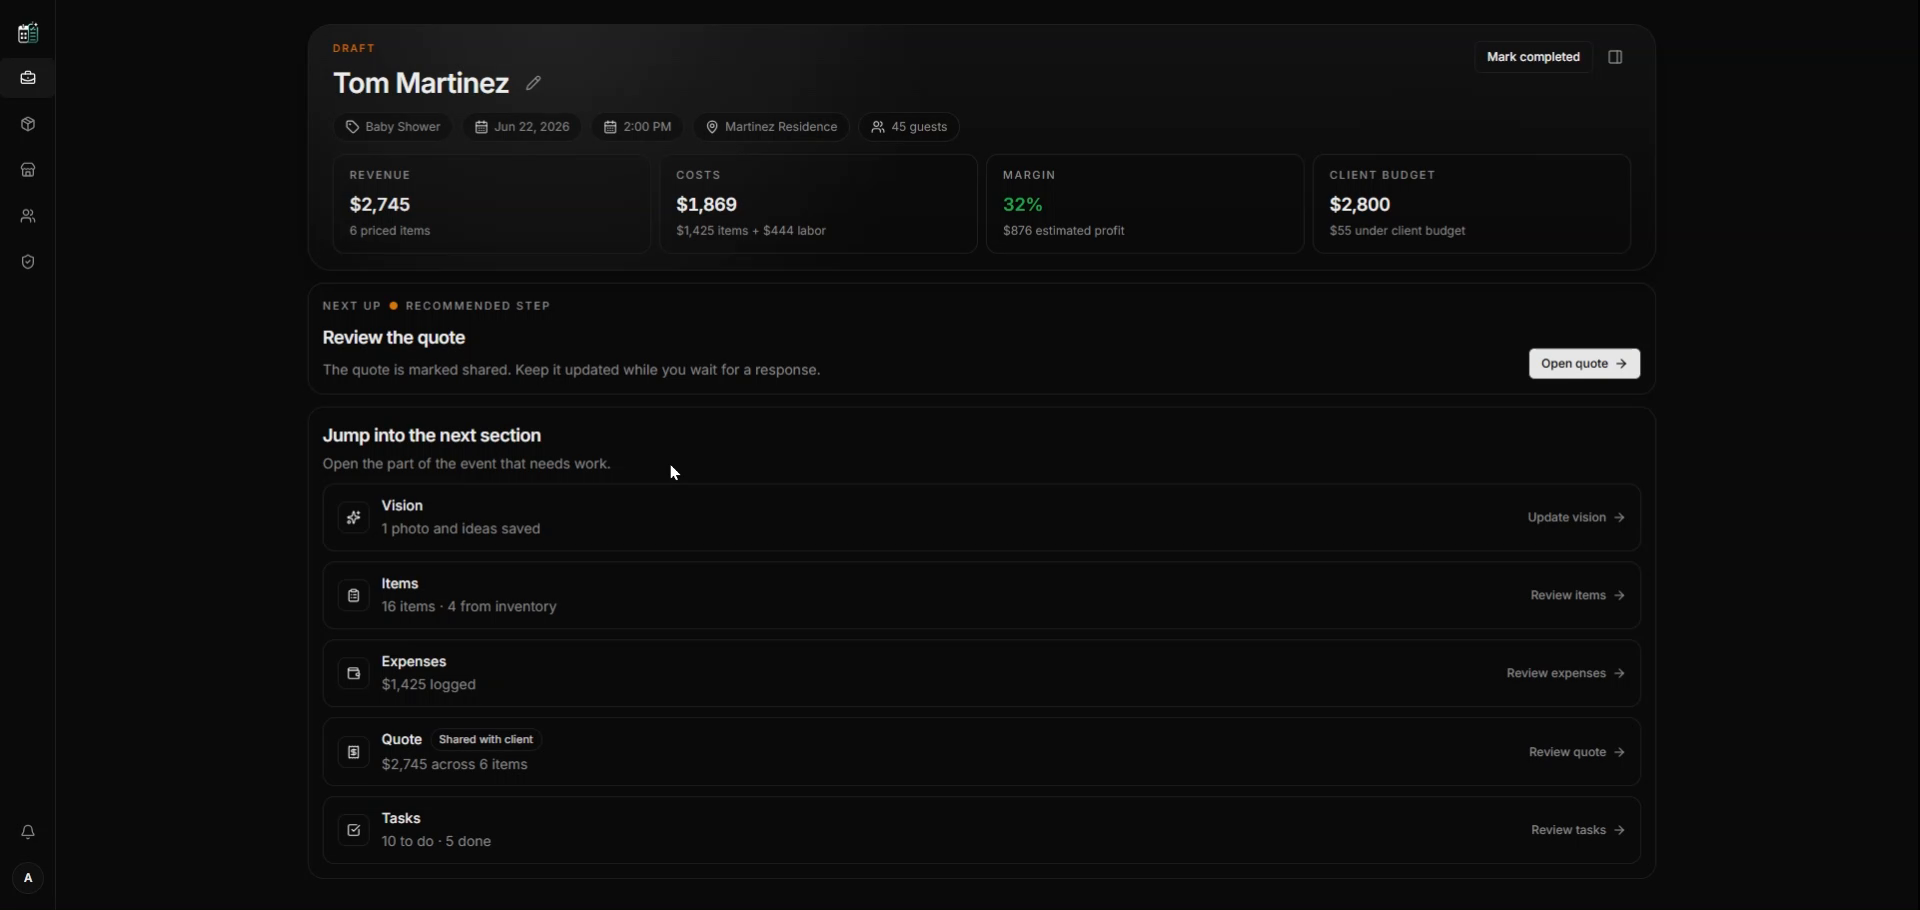
Task: Click the app logo in the sidebar
Action: point(28,33)
